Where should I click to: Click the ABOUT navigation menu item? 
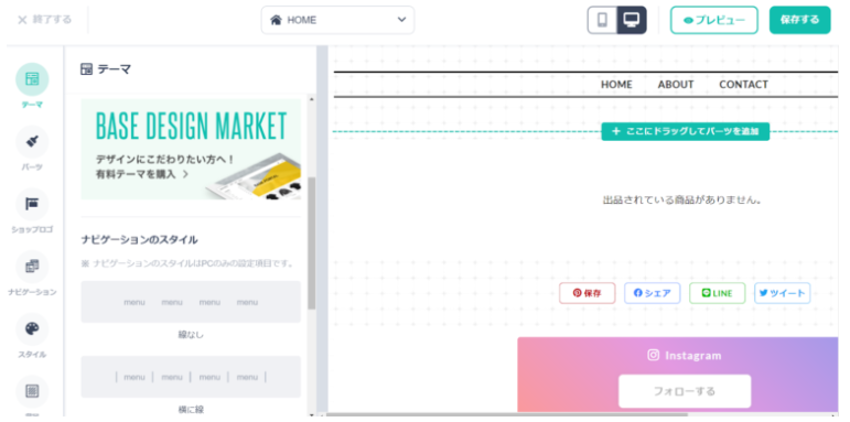point(675,85)
